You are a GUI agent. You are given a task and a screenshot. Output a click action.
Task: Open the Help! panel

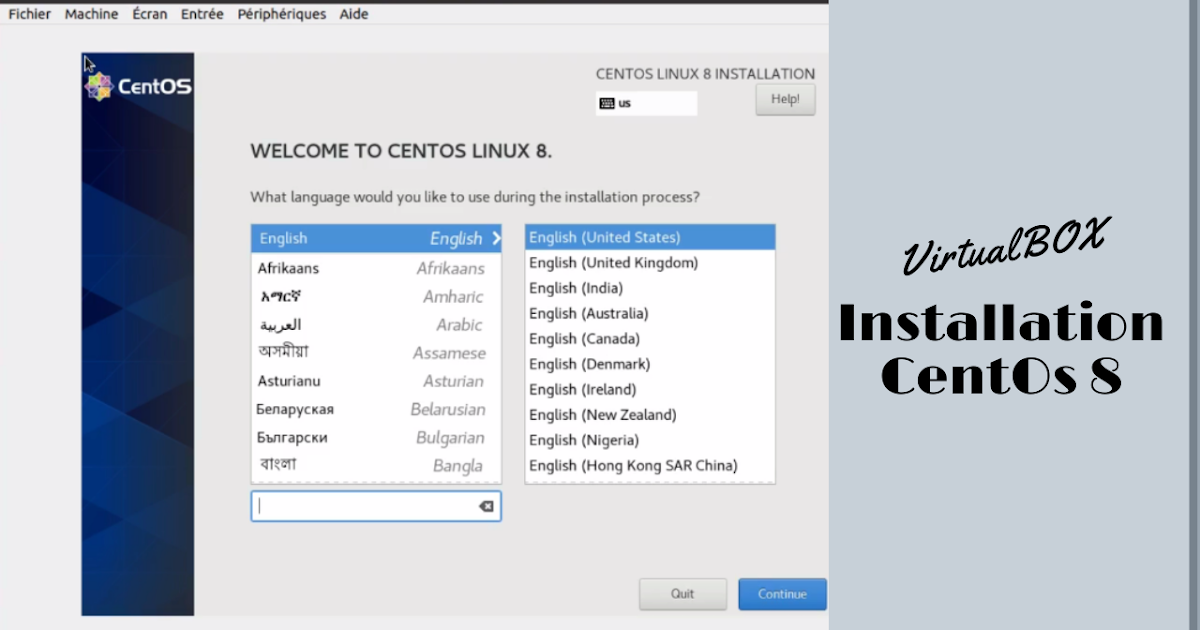tap(785, 99)
